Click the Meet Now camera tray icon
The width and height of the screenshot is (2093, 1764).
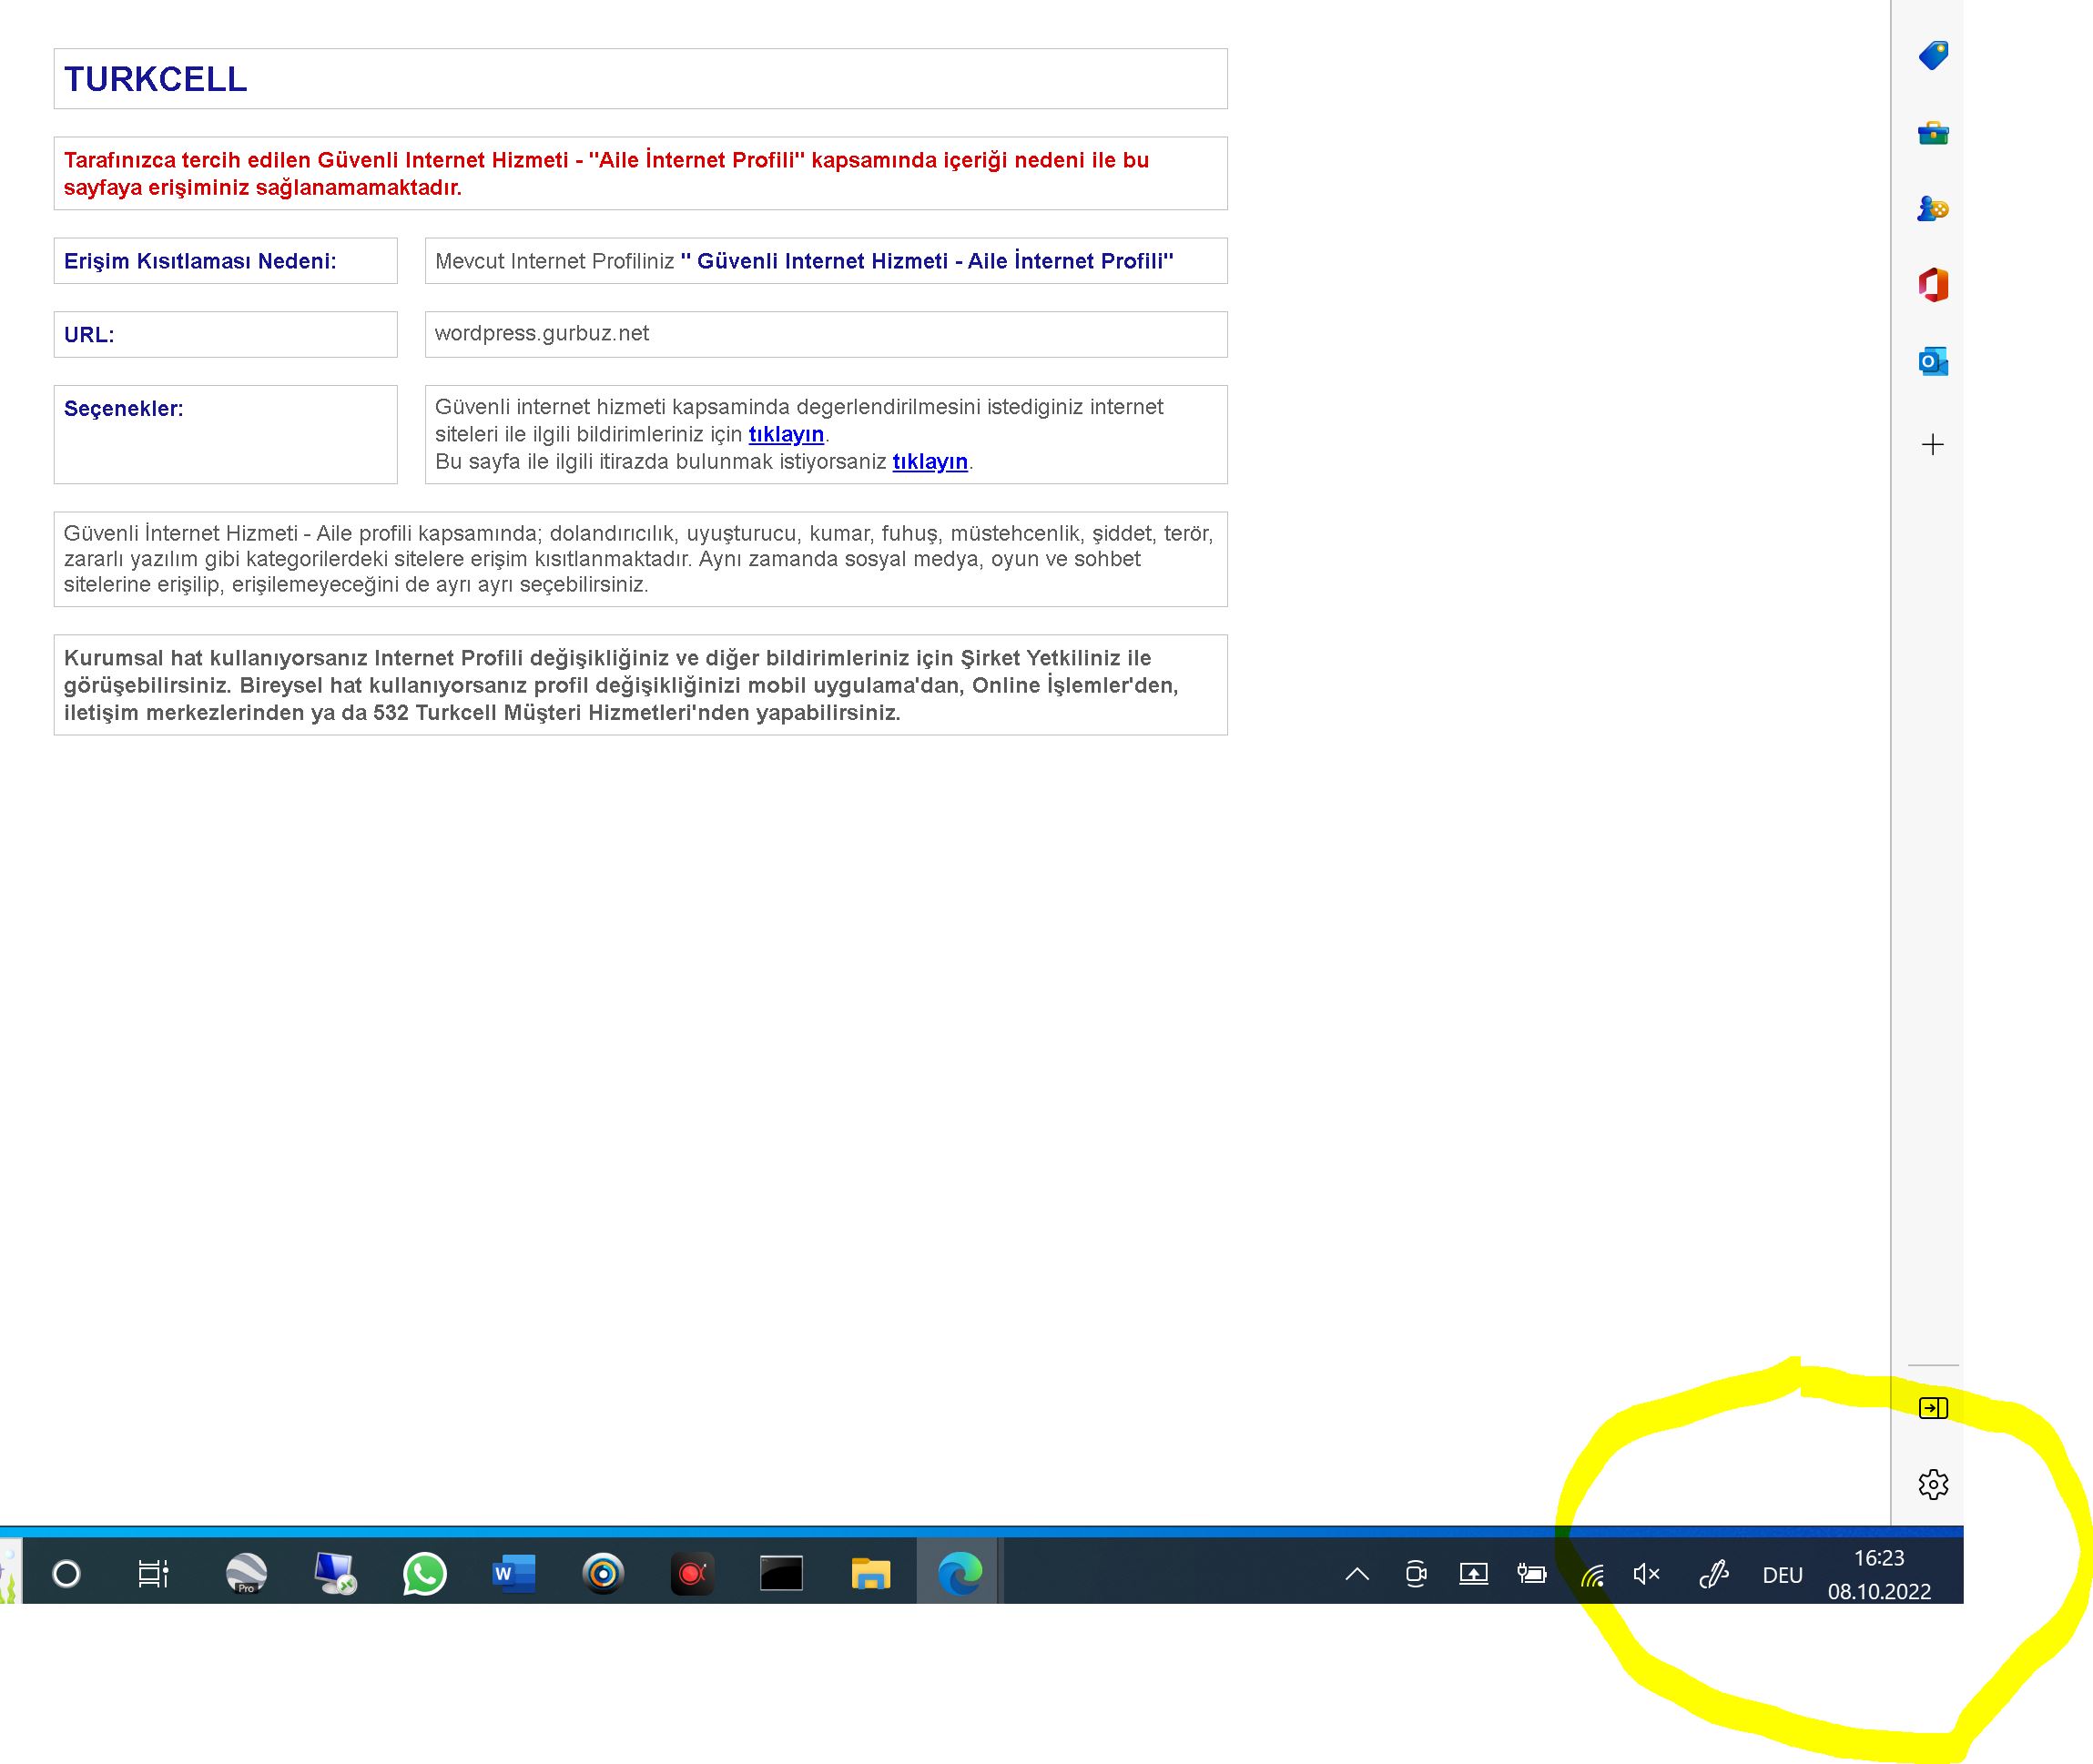click(x=1415, y=1575)
